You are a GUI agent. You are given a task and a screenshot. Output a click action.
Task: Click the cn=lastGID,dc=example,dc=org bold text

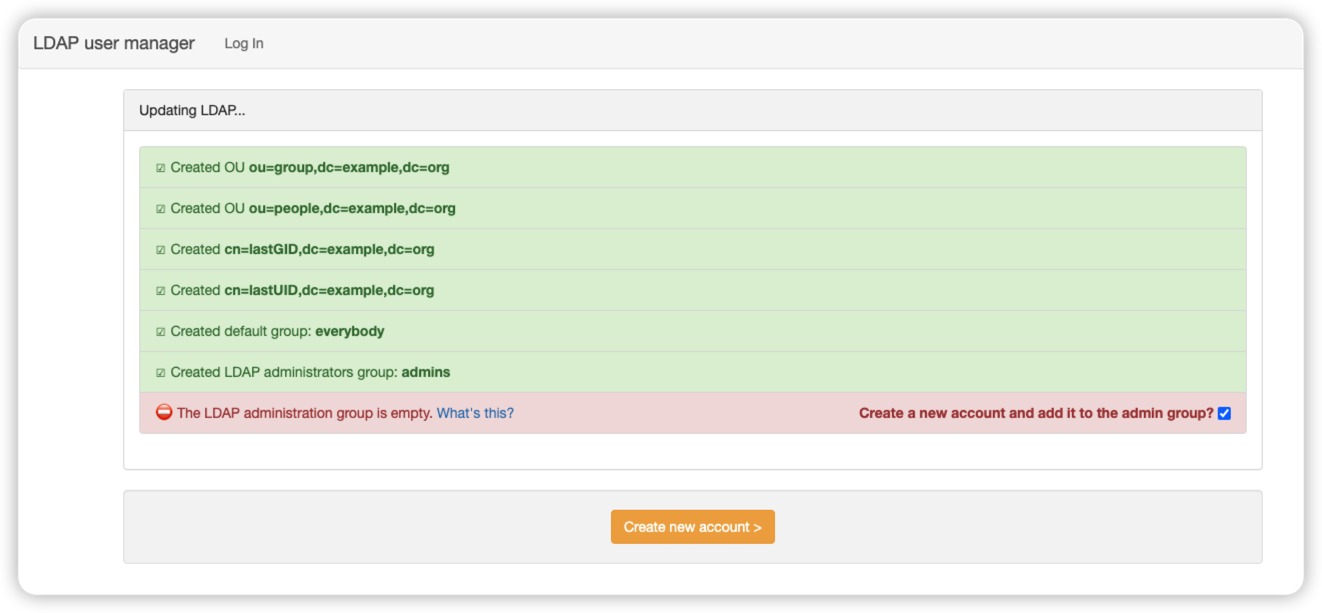[329, 249]
